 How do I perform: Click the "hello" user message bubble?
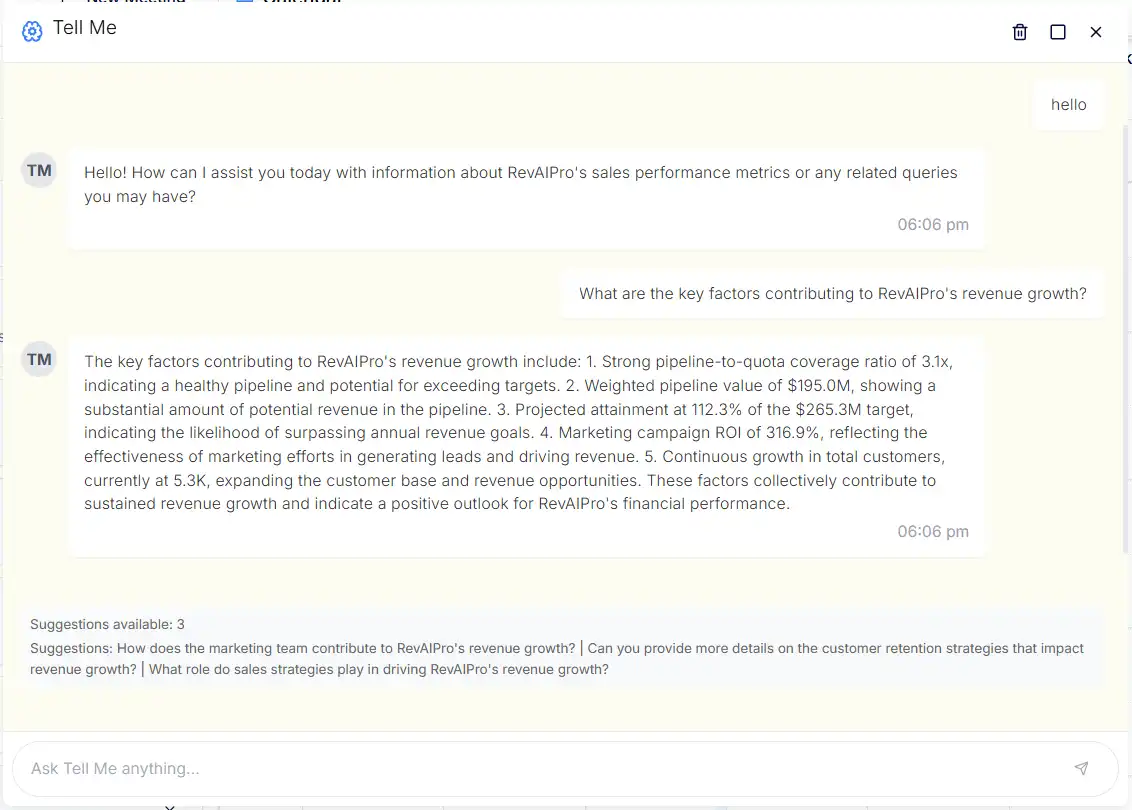(1068, 104)
